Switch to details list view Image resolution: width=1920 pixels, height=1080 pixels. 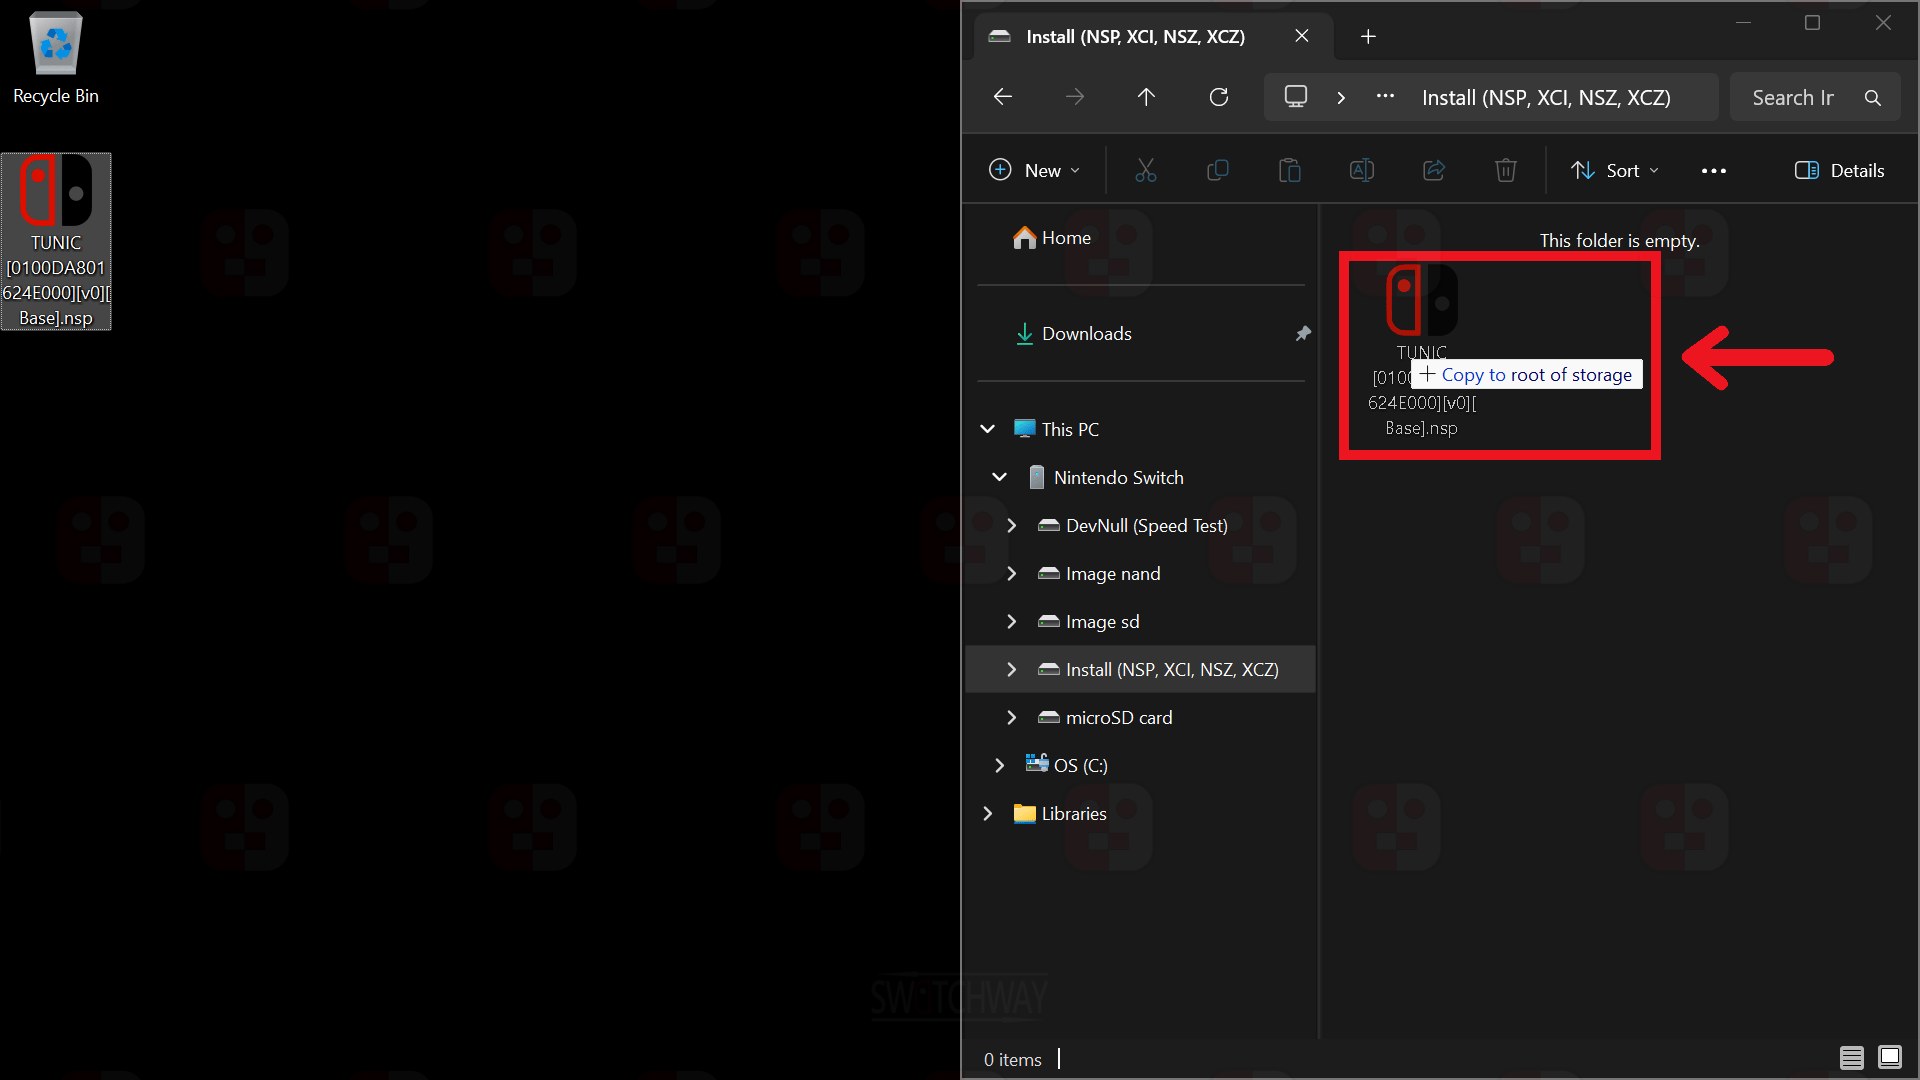click(x=1851, y=1058)
